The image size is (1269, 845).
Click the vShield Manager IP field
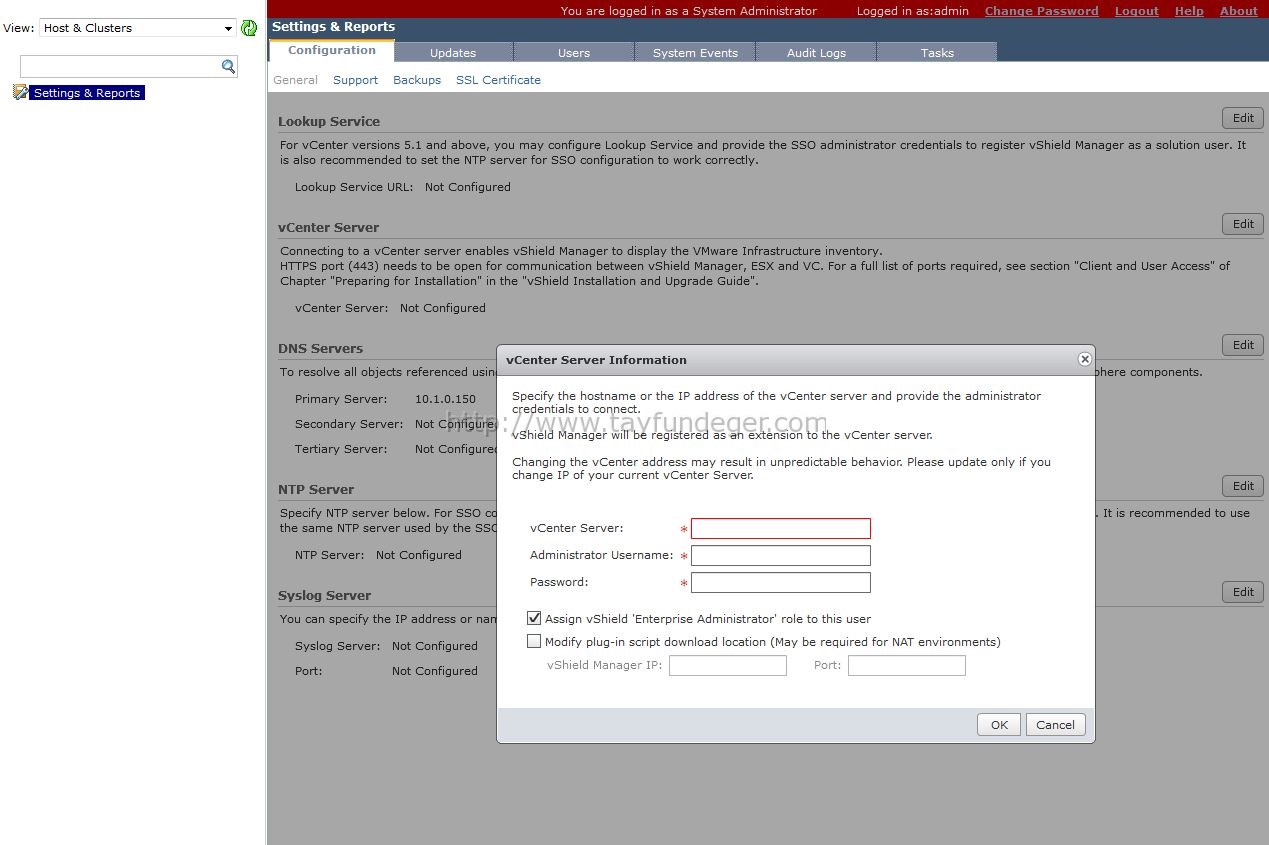(728, 665)
